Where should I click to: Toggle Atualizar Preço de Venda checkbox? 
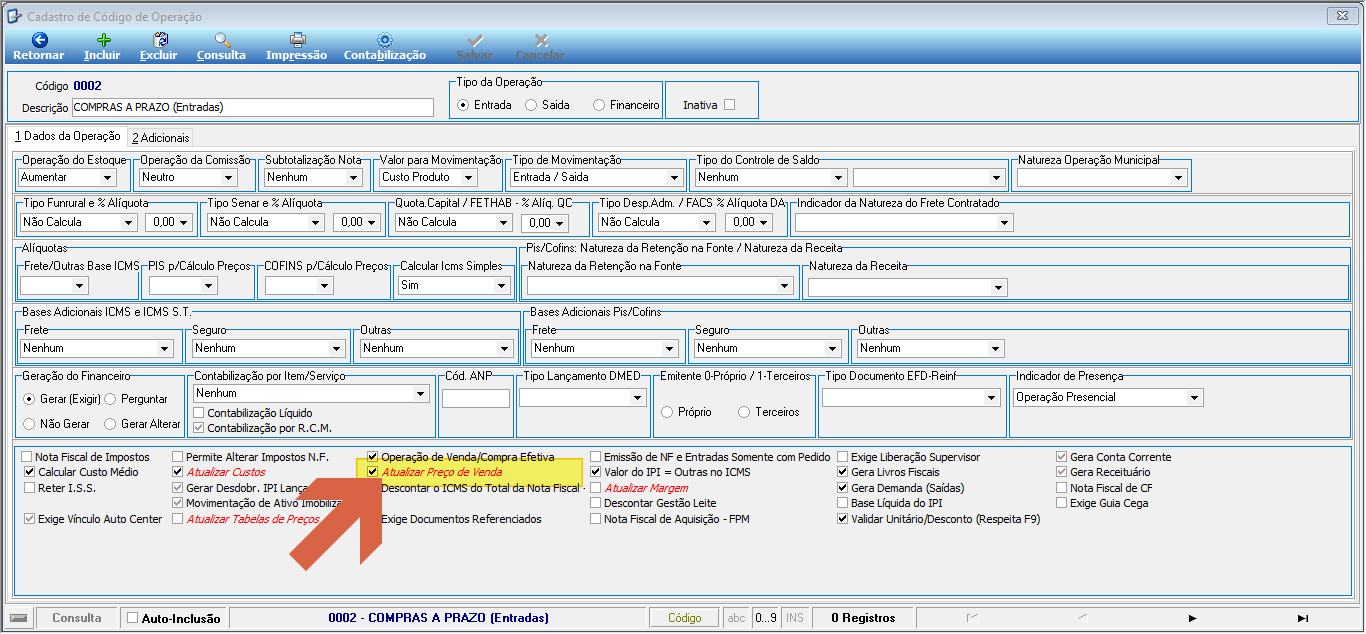(x=373, y=472)
